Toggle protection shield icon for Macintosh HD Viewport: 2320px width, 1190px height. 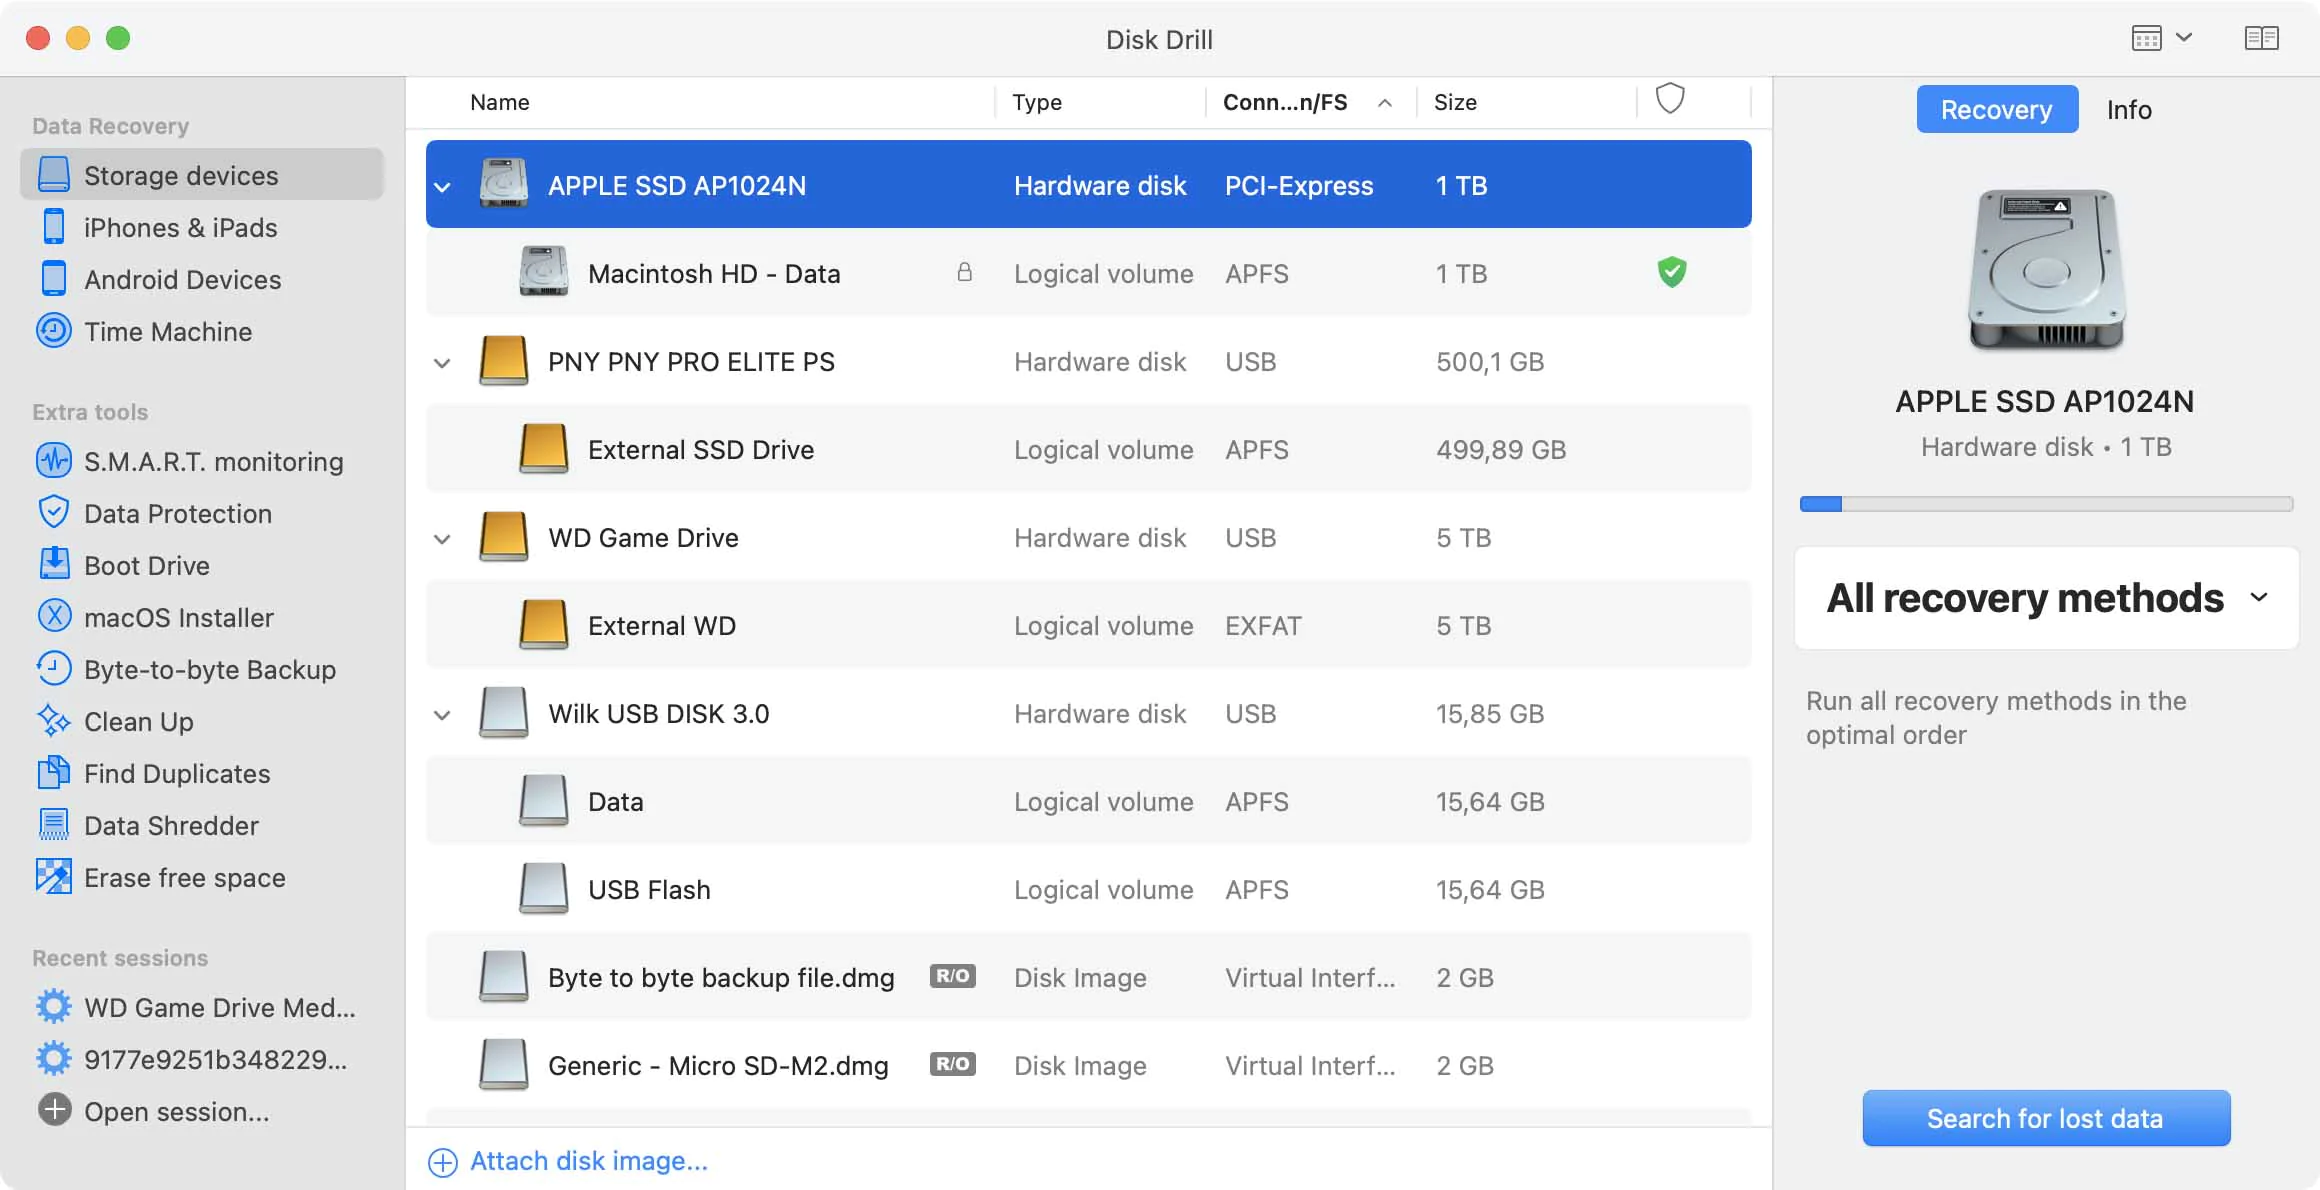[1671, 272]
